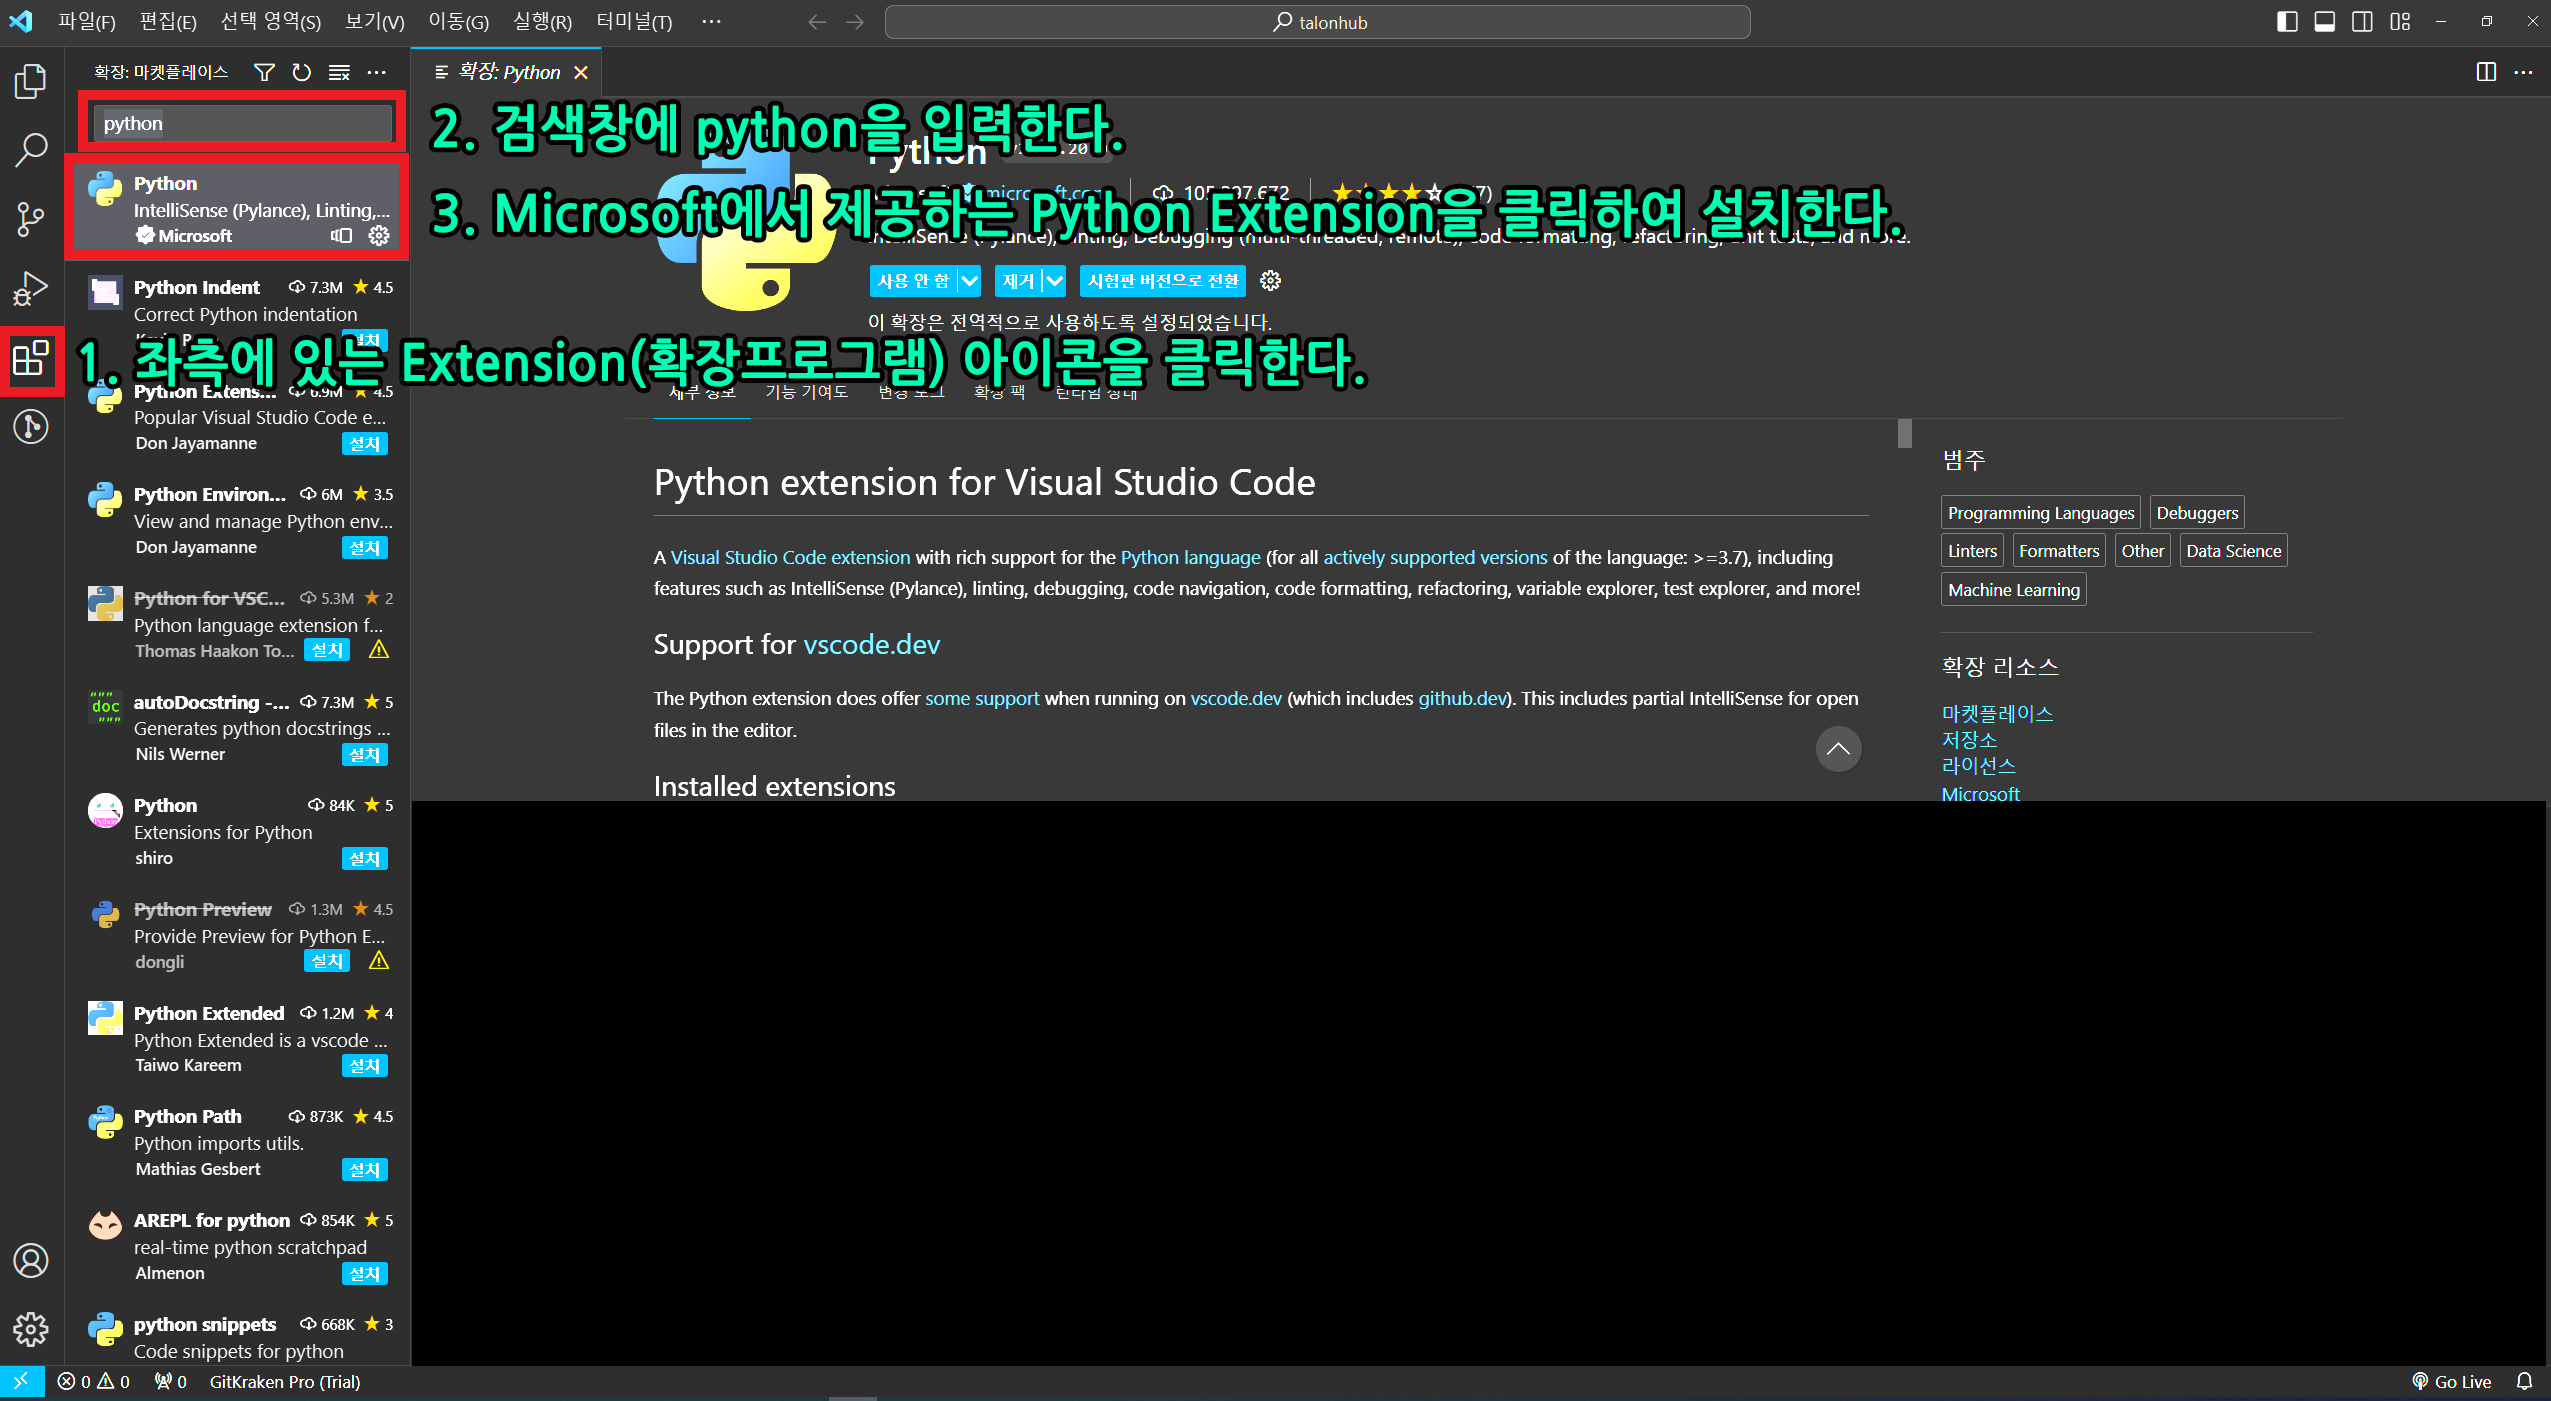
Task: Open the 편집(E) menu
Action: pos(168,22)
